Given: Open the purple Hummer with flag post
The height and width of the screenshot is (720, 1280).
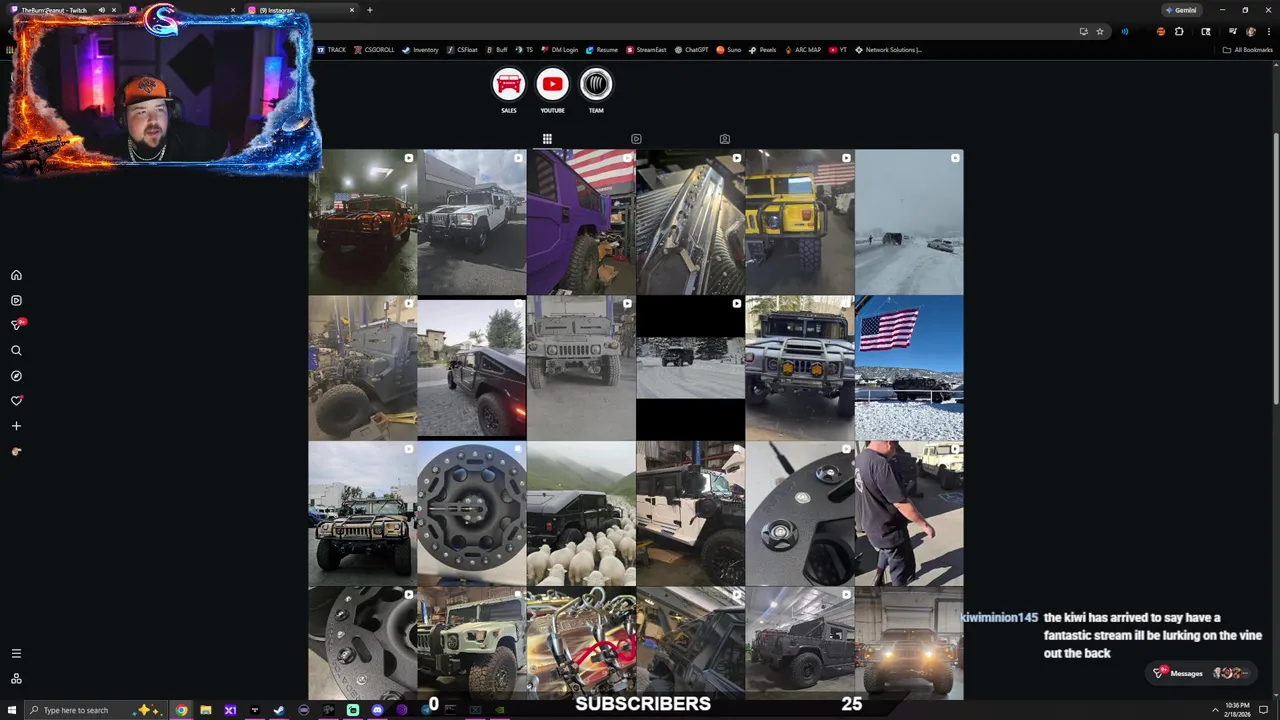Looking at the screenshot, I should (581, 222).
